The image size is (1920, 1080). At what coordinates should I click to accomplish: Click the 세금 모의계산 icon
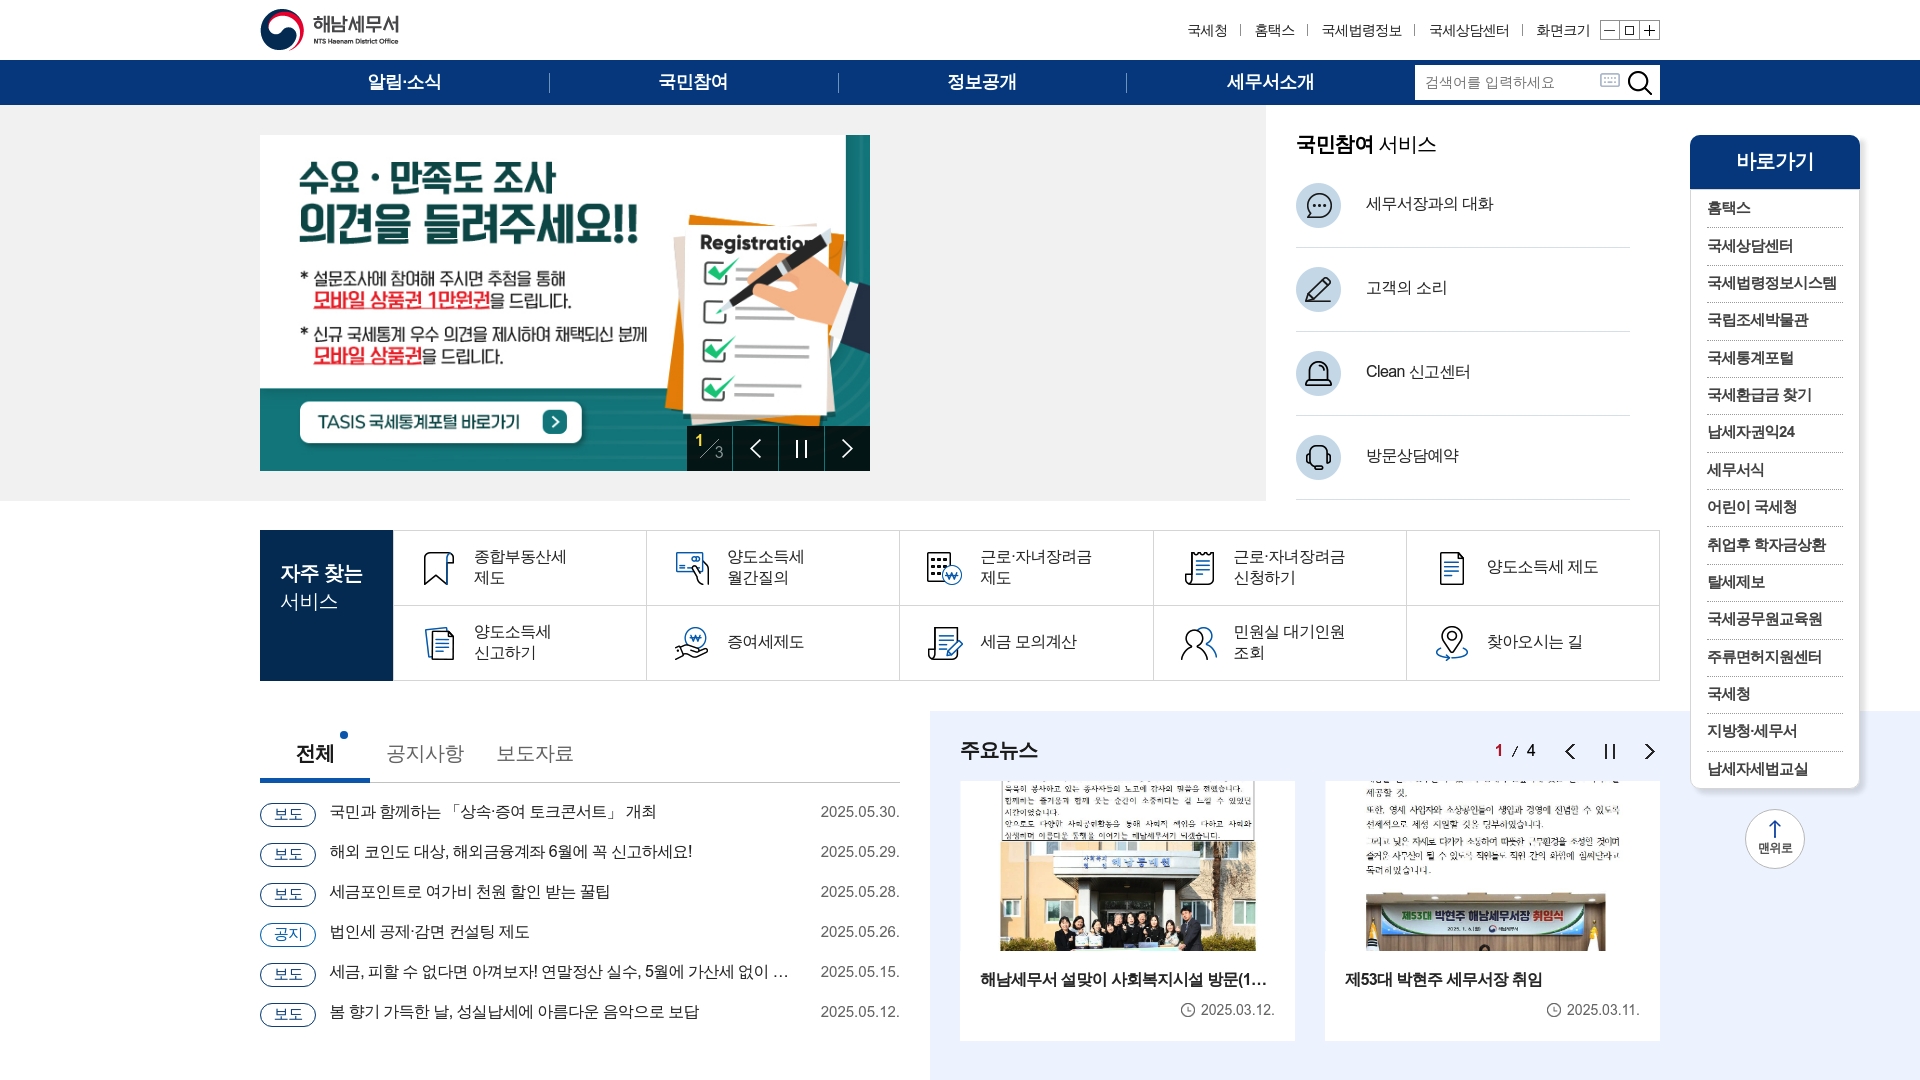click(944, 643)
